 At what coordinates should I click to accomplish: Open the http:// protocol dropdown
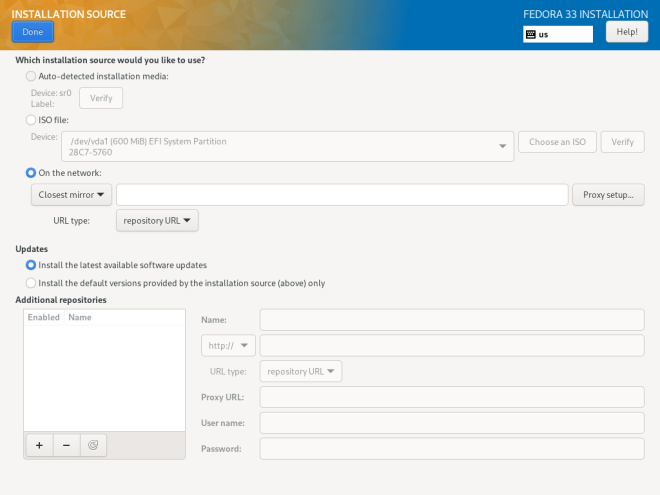pos(228,346)
